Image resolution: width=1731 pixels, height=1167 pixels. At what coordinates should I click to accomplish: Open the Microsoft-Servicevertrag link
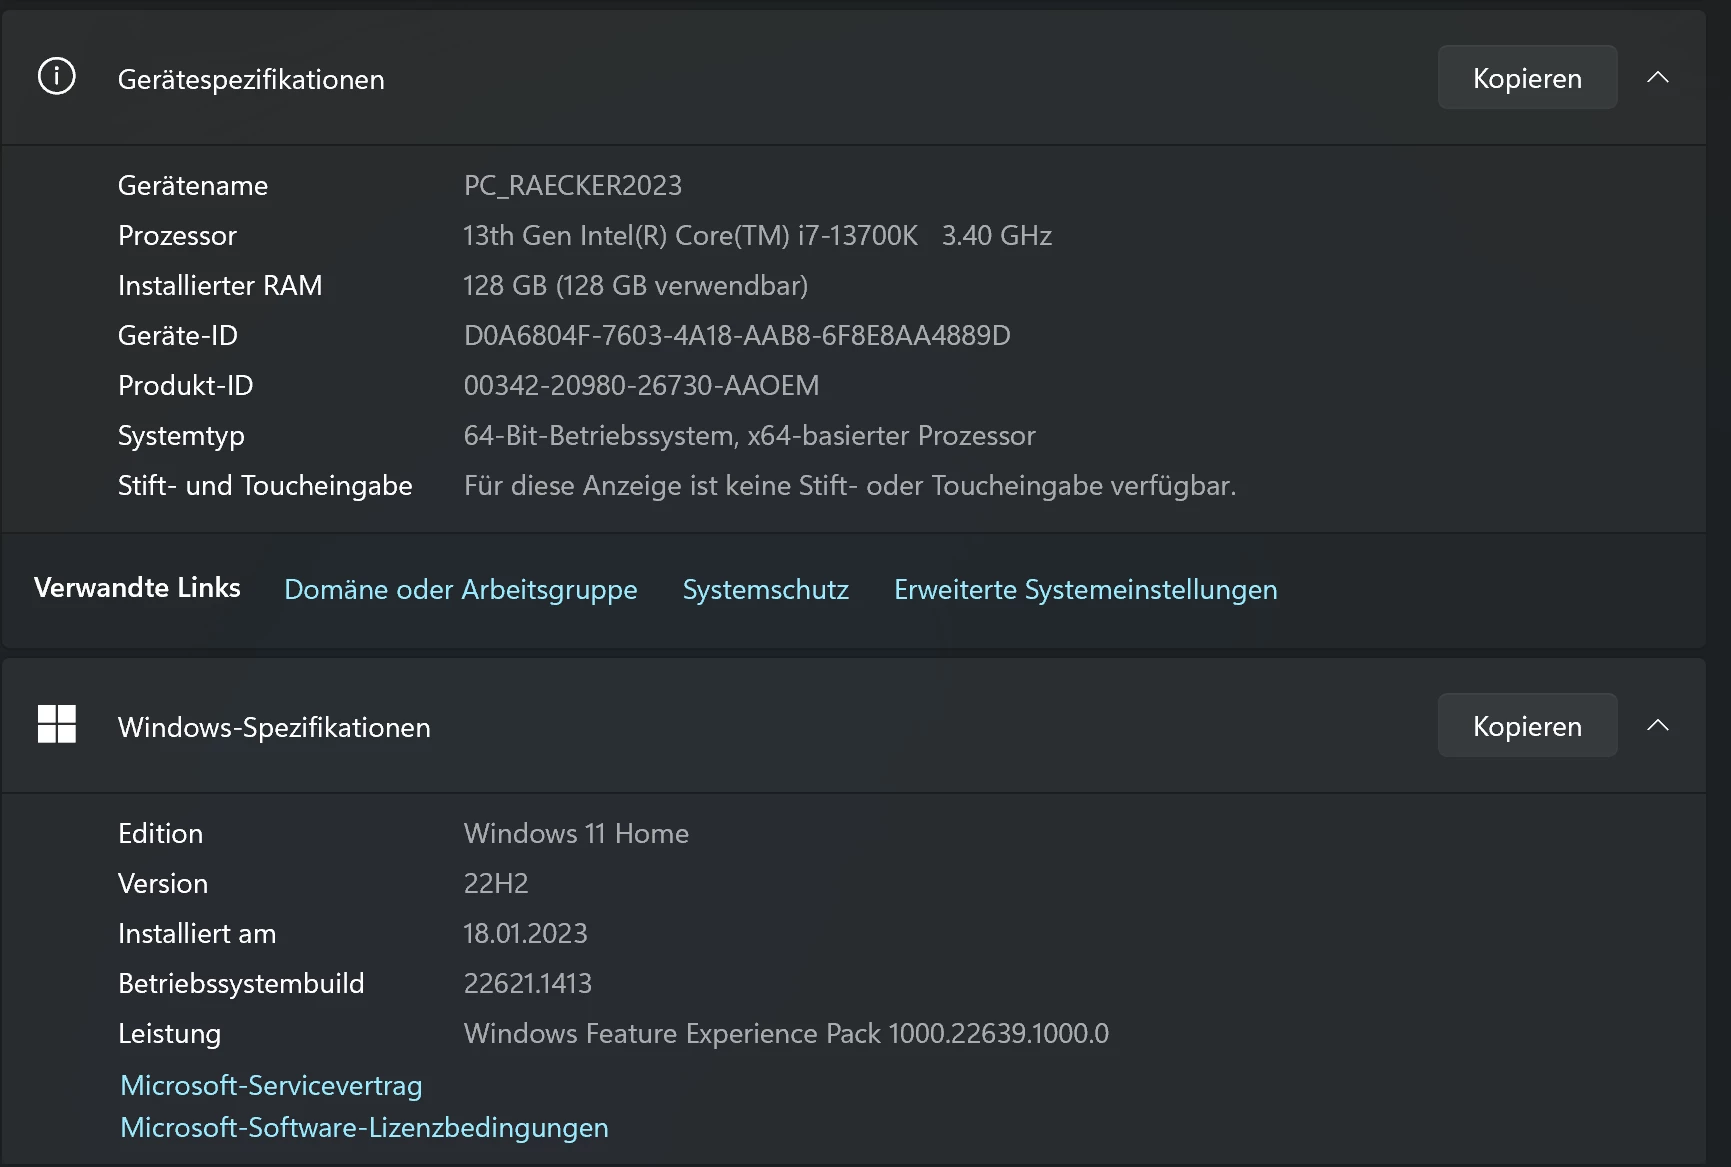(x=271, y=1085)
